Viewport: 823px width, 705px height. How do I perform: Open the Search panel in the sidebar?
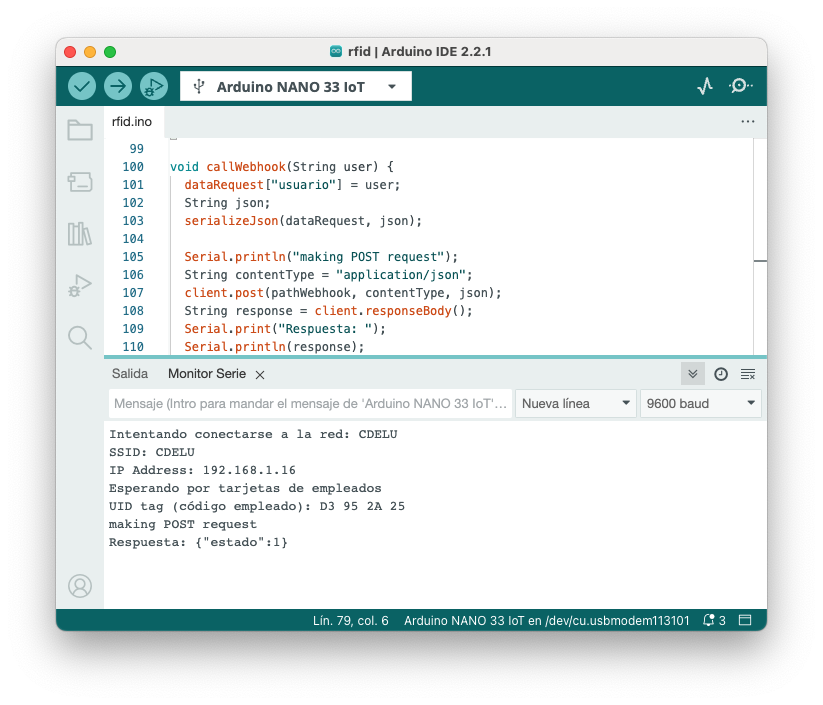[x=80, y=338]
